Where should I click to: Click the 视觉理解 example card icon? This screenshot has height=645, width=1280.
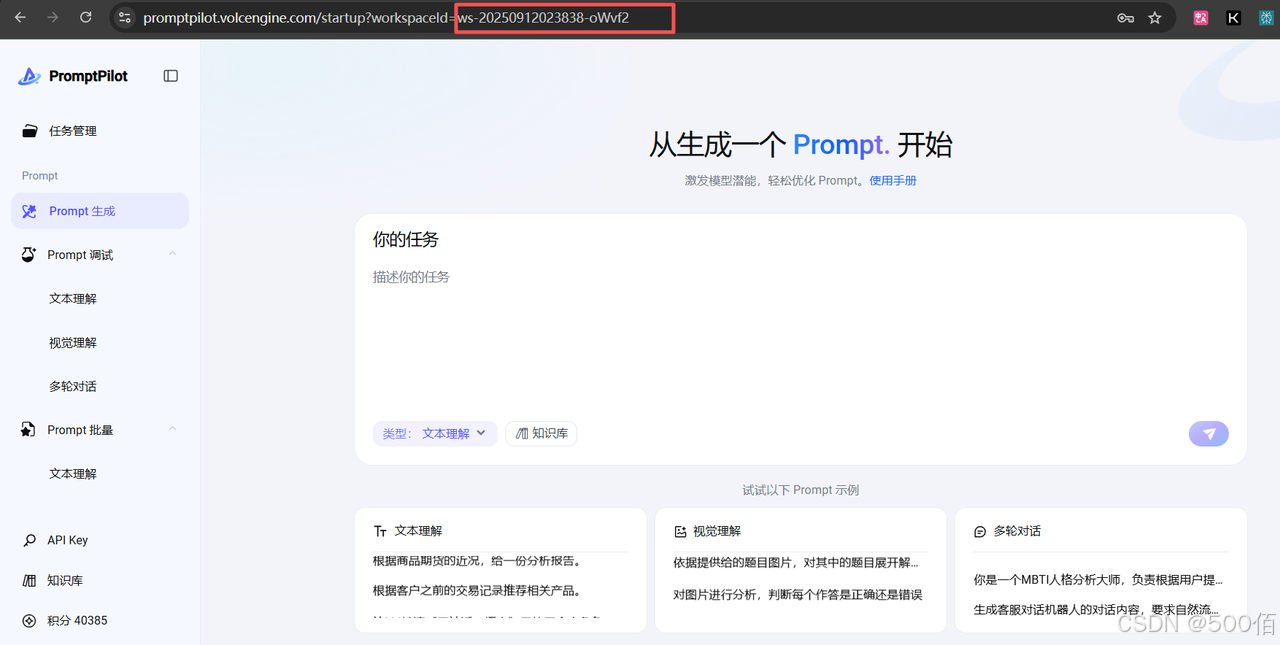point(680,531)
